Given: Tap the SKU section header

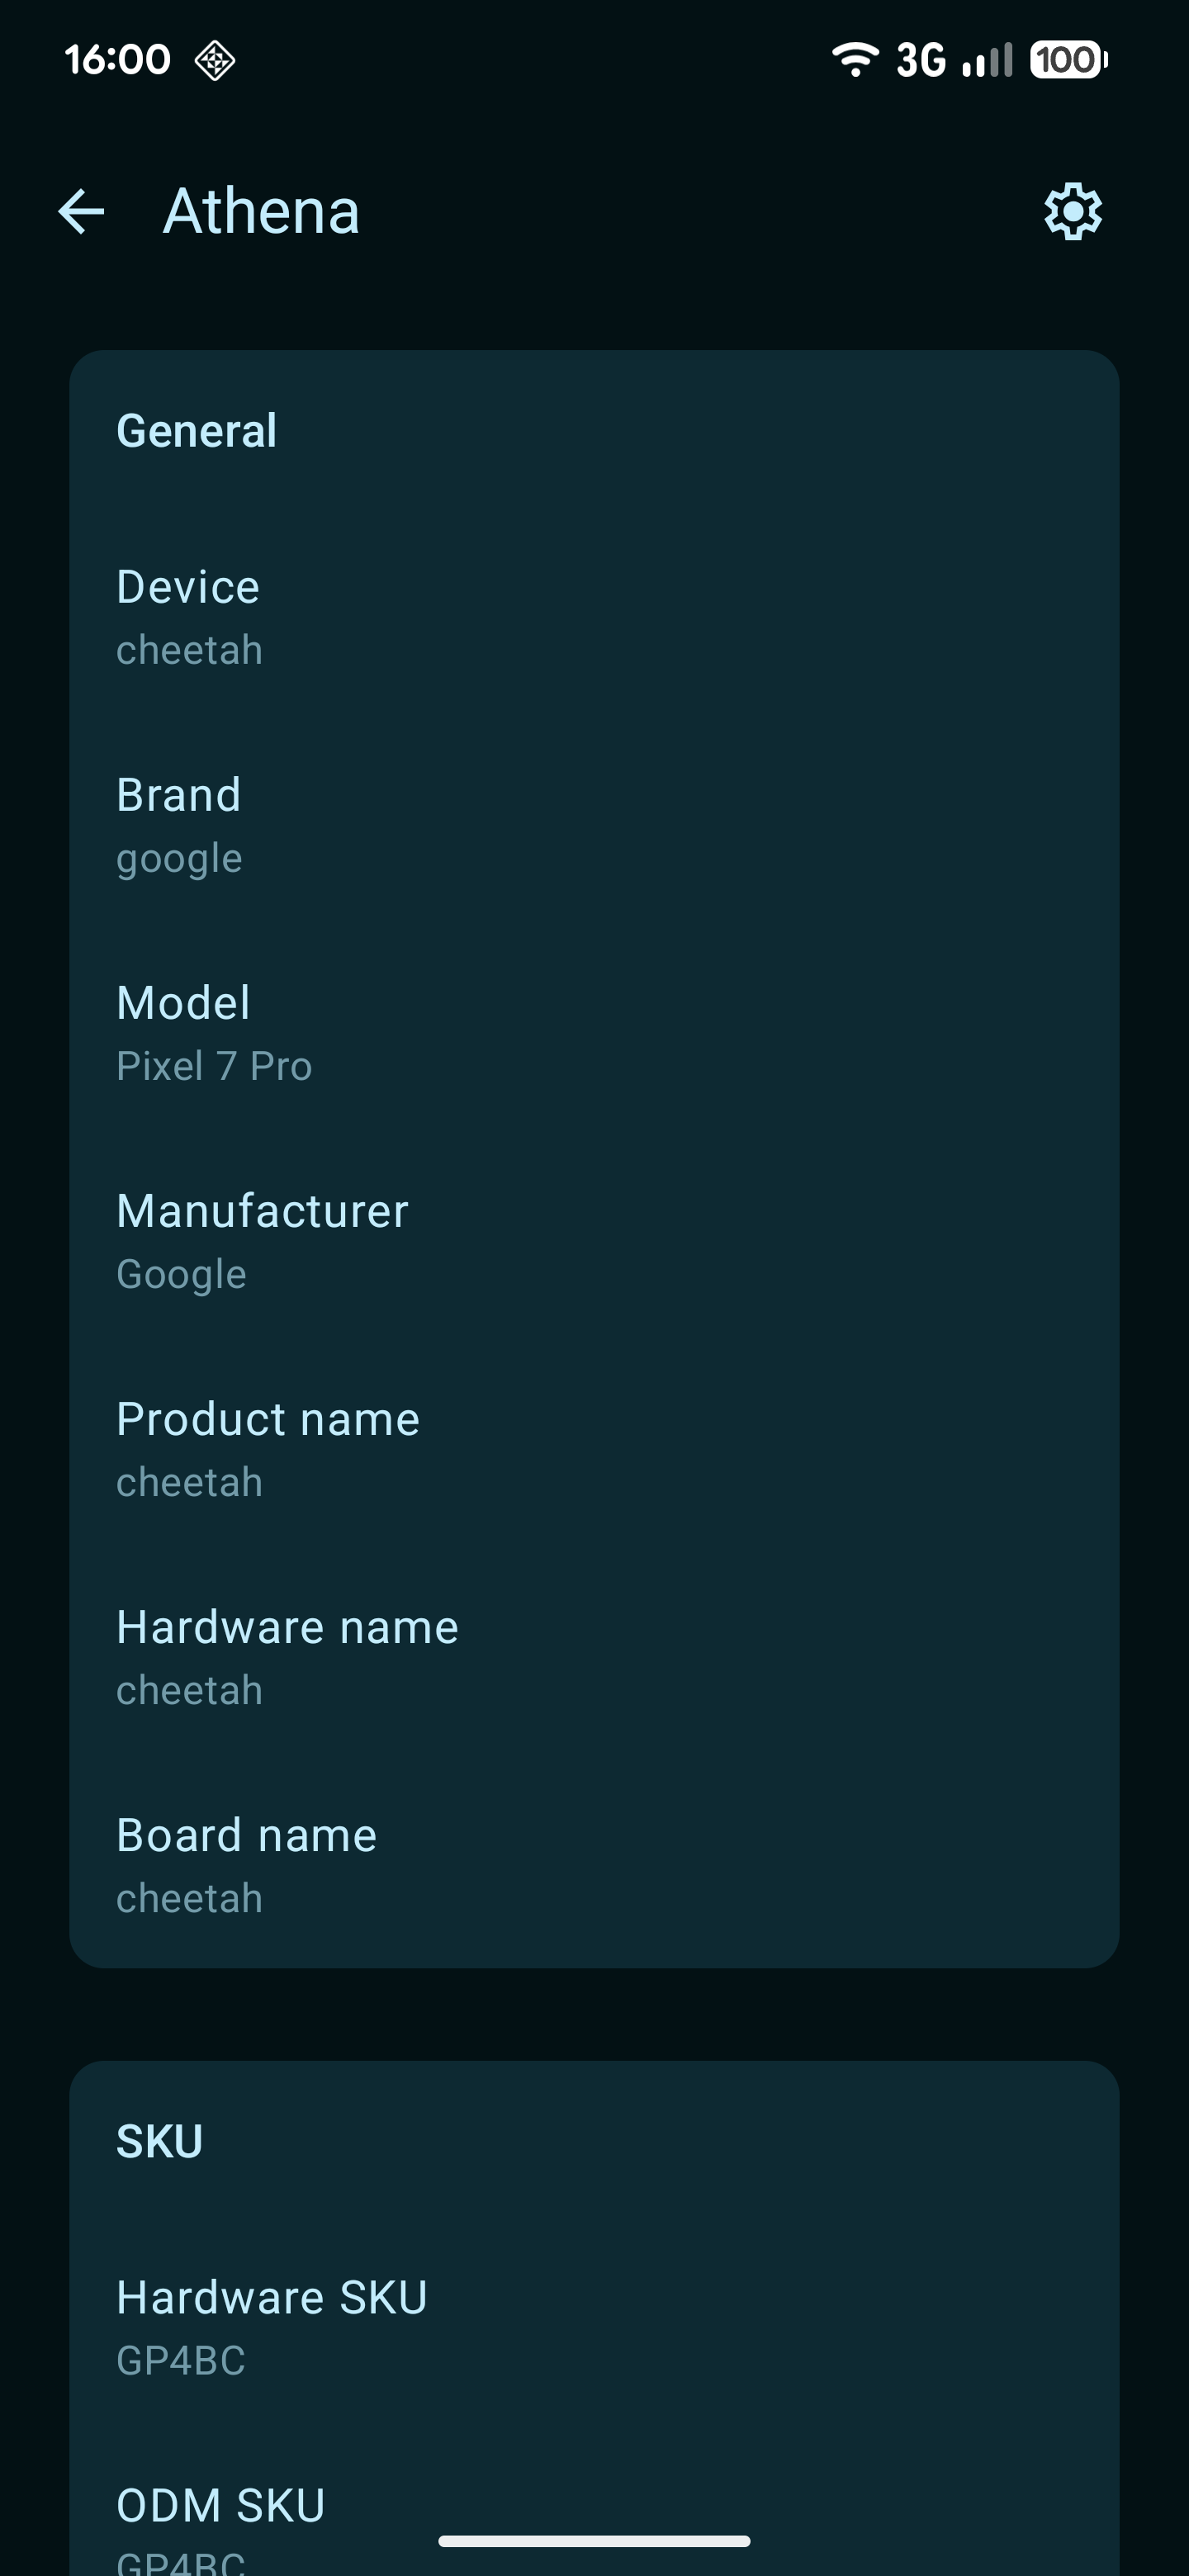Looking at the screenshot, I should [x=160, y=2141].
